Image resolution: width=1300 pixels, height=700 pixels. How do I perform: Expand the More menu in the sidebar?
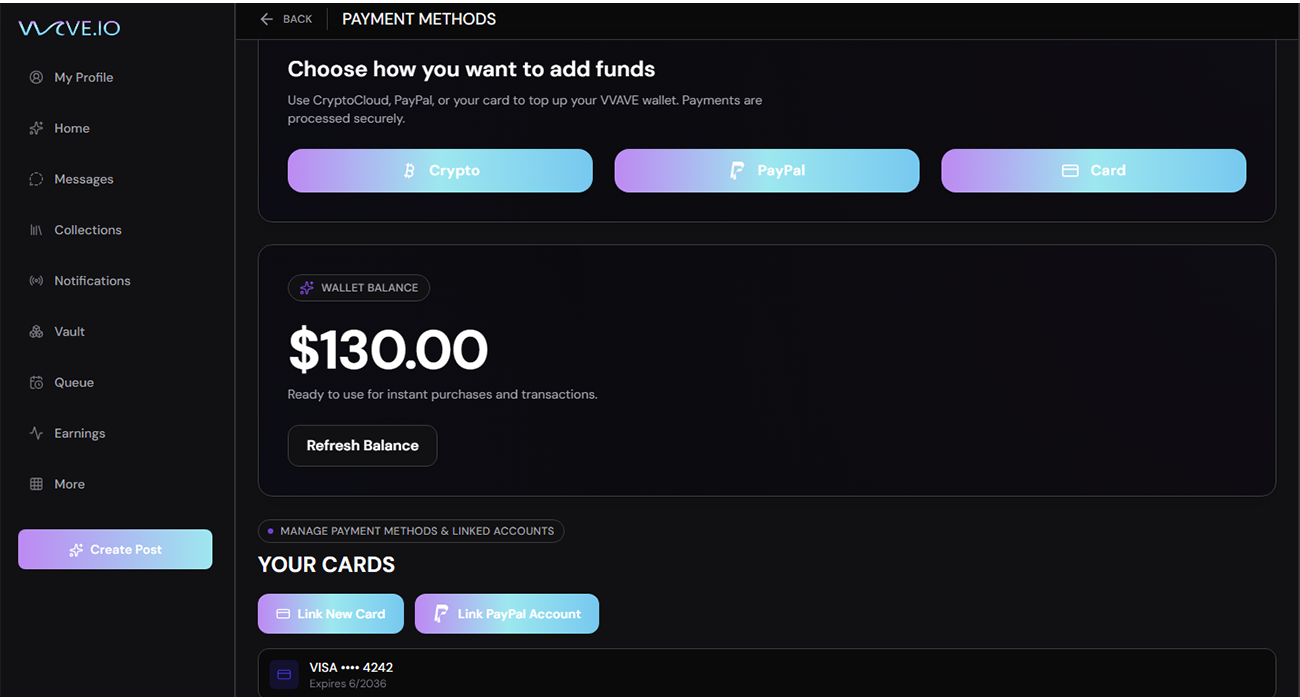coord(70,483)
